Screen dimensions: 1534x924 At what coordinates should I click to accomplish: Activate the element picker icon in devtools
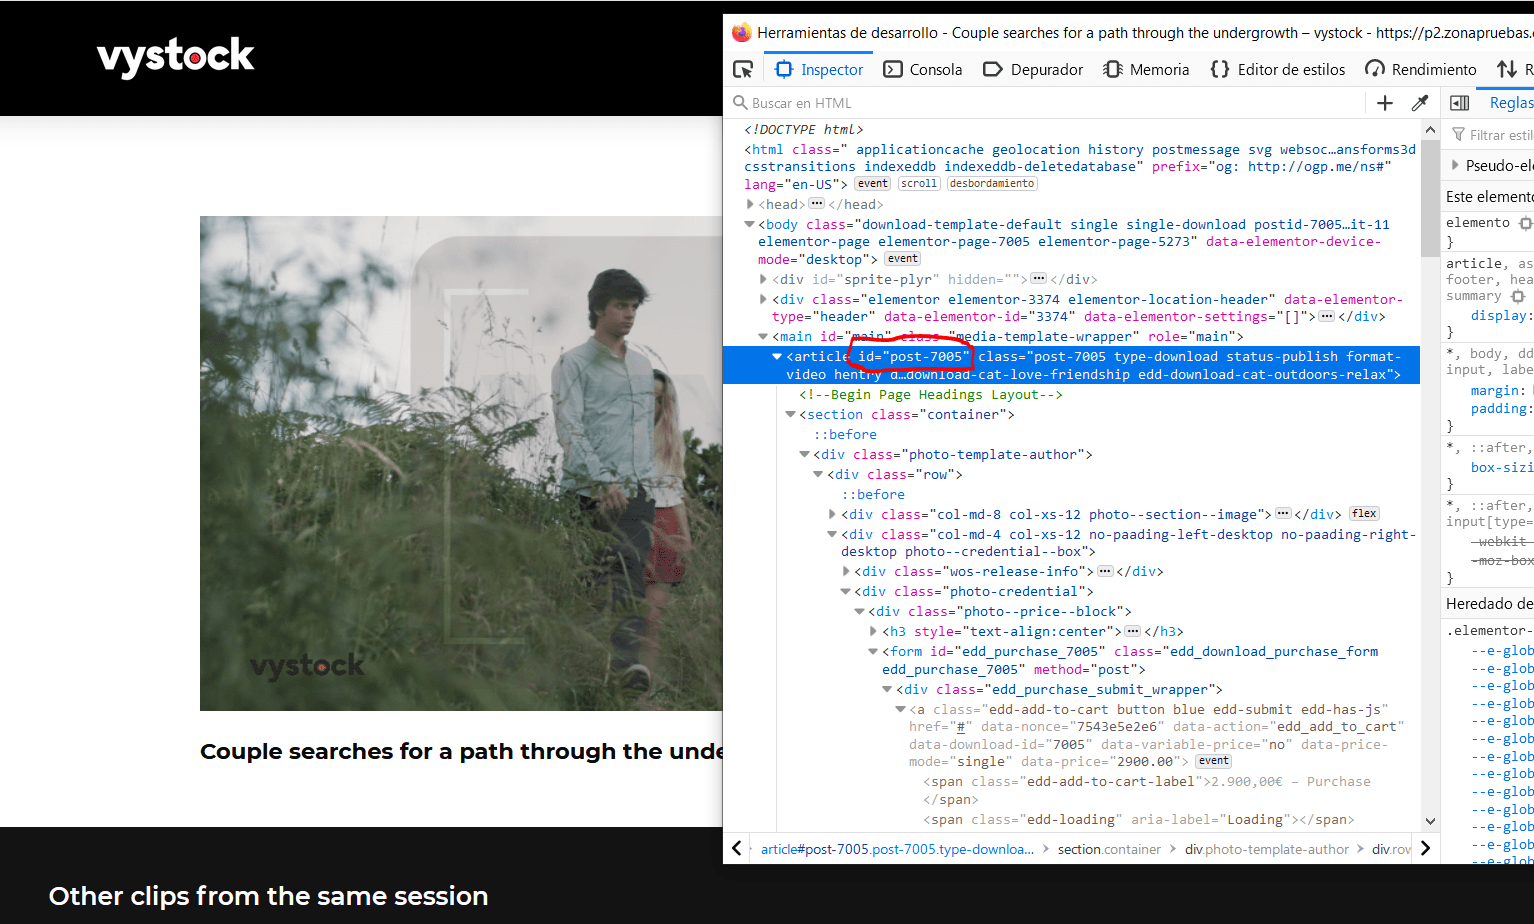point(743,69)
